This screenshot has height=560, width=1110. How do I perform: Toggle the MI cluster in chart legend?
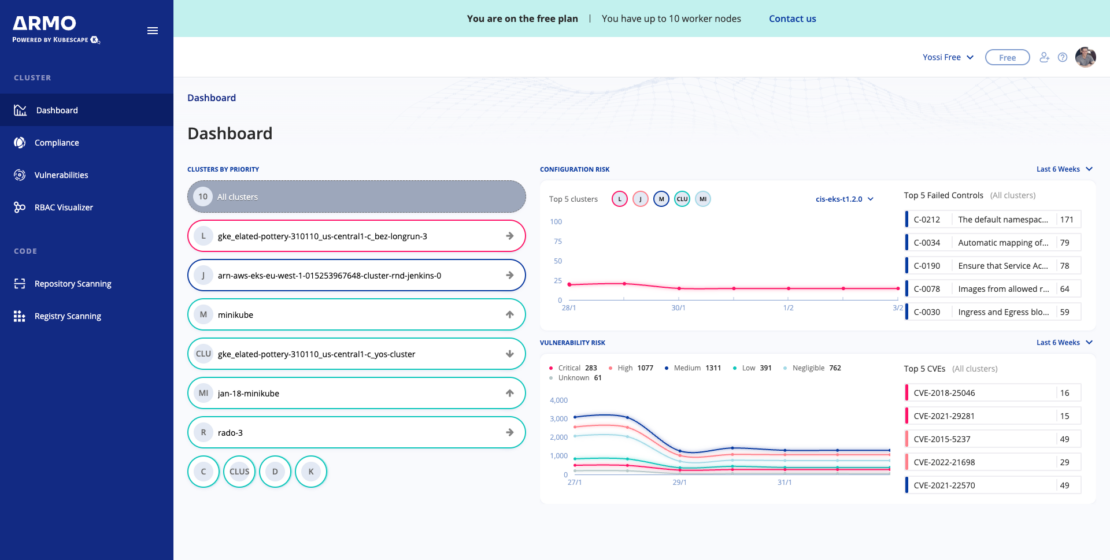point(703,199)
